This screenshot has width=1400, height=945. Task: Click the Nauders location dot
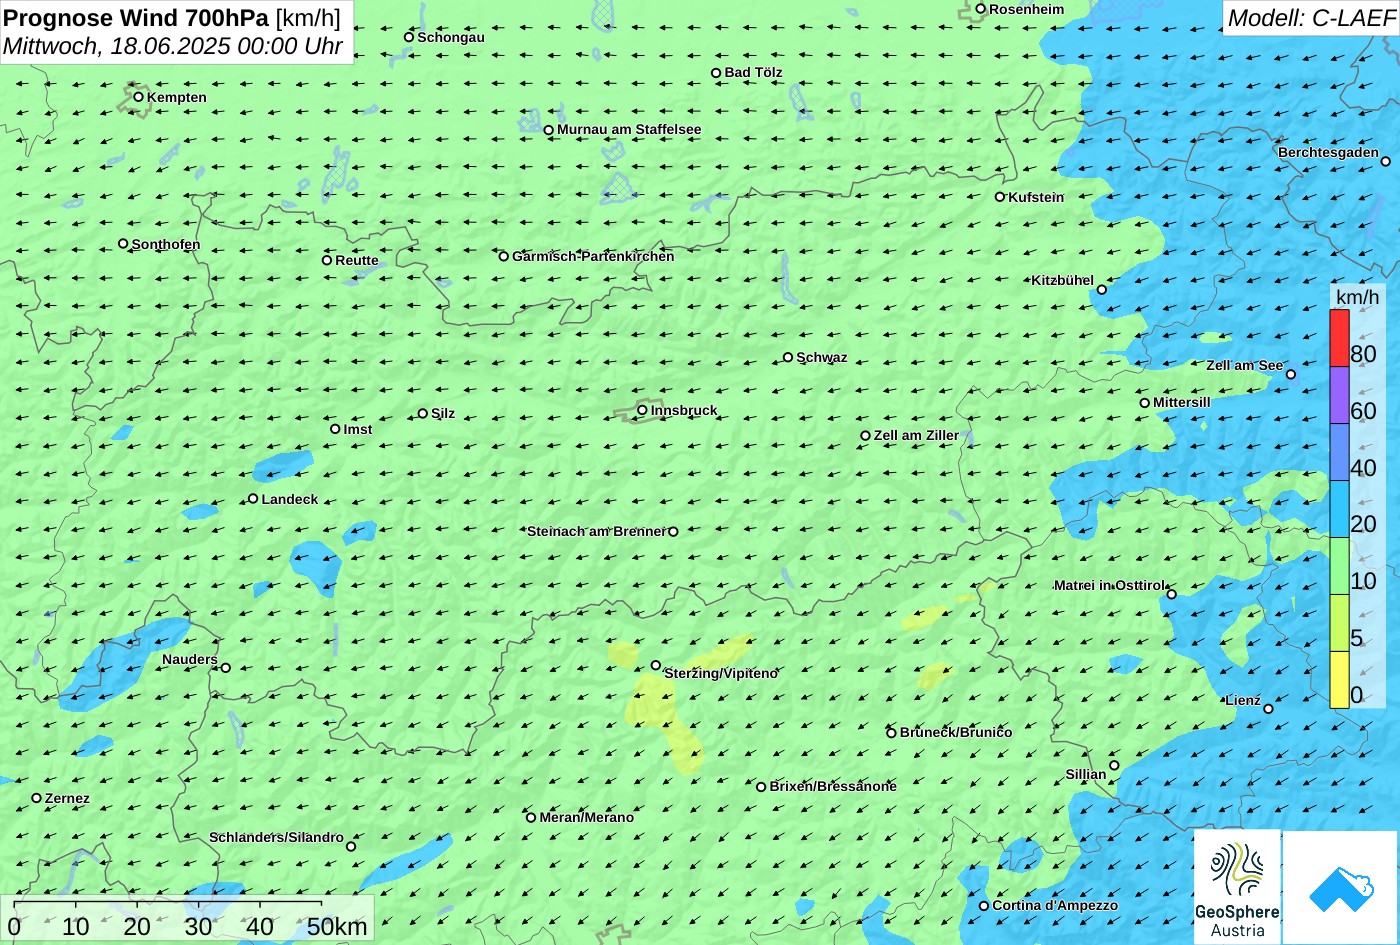point(226,668)
